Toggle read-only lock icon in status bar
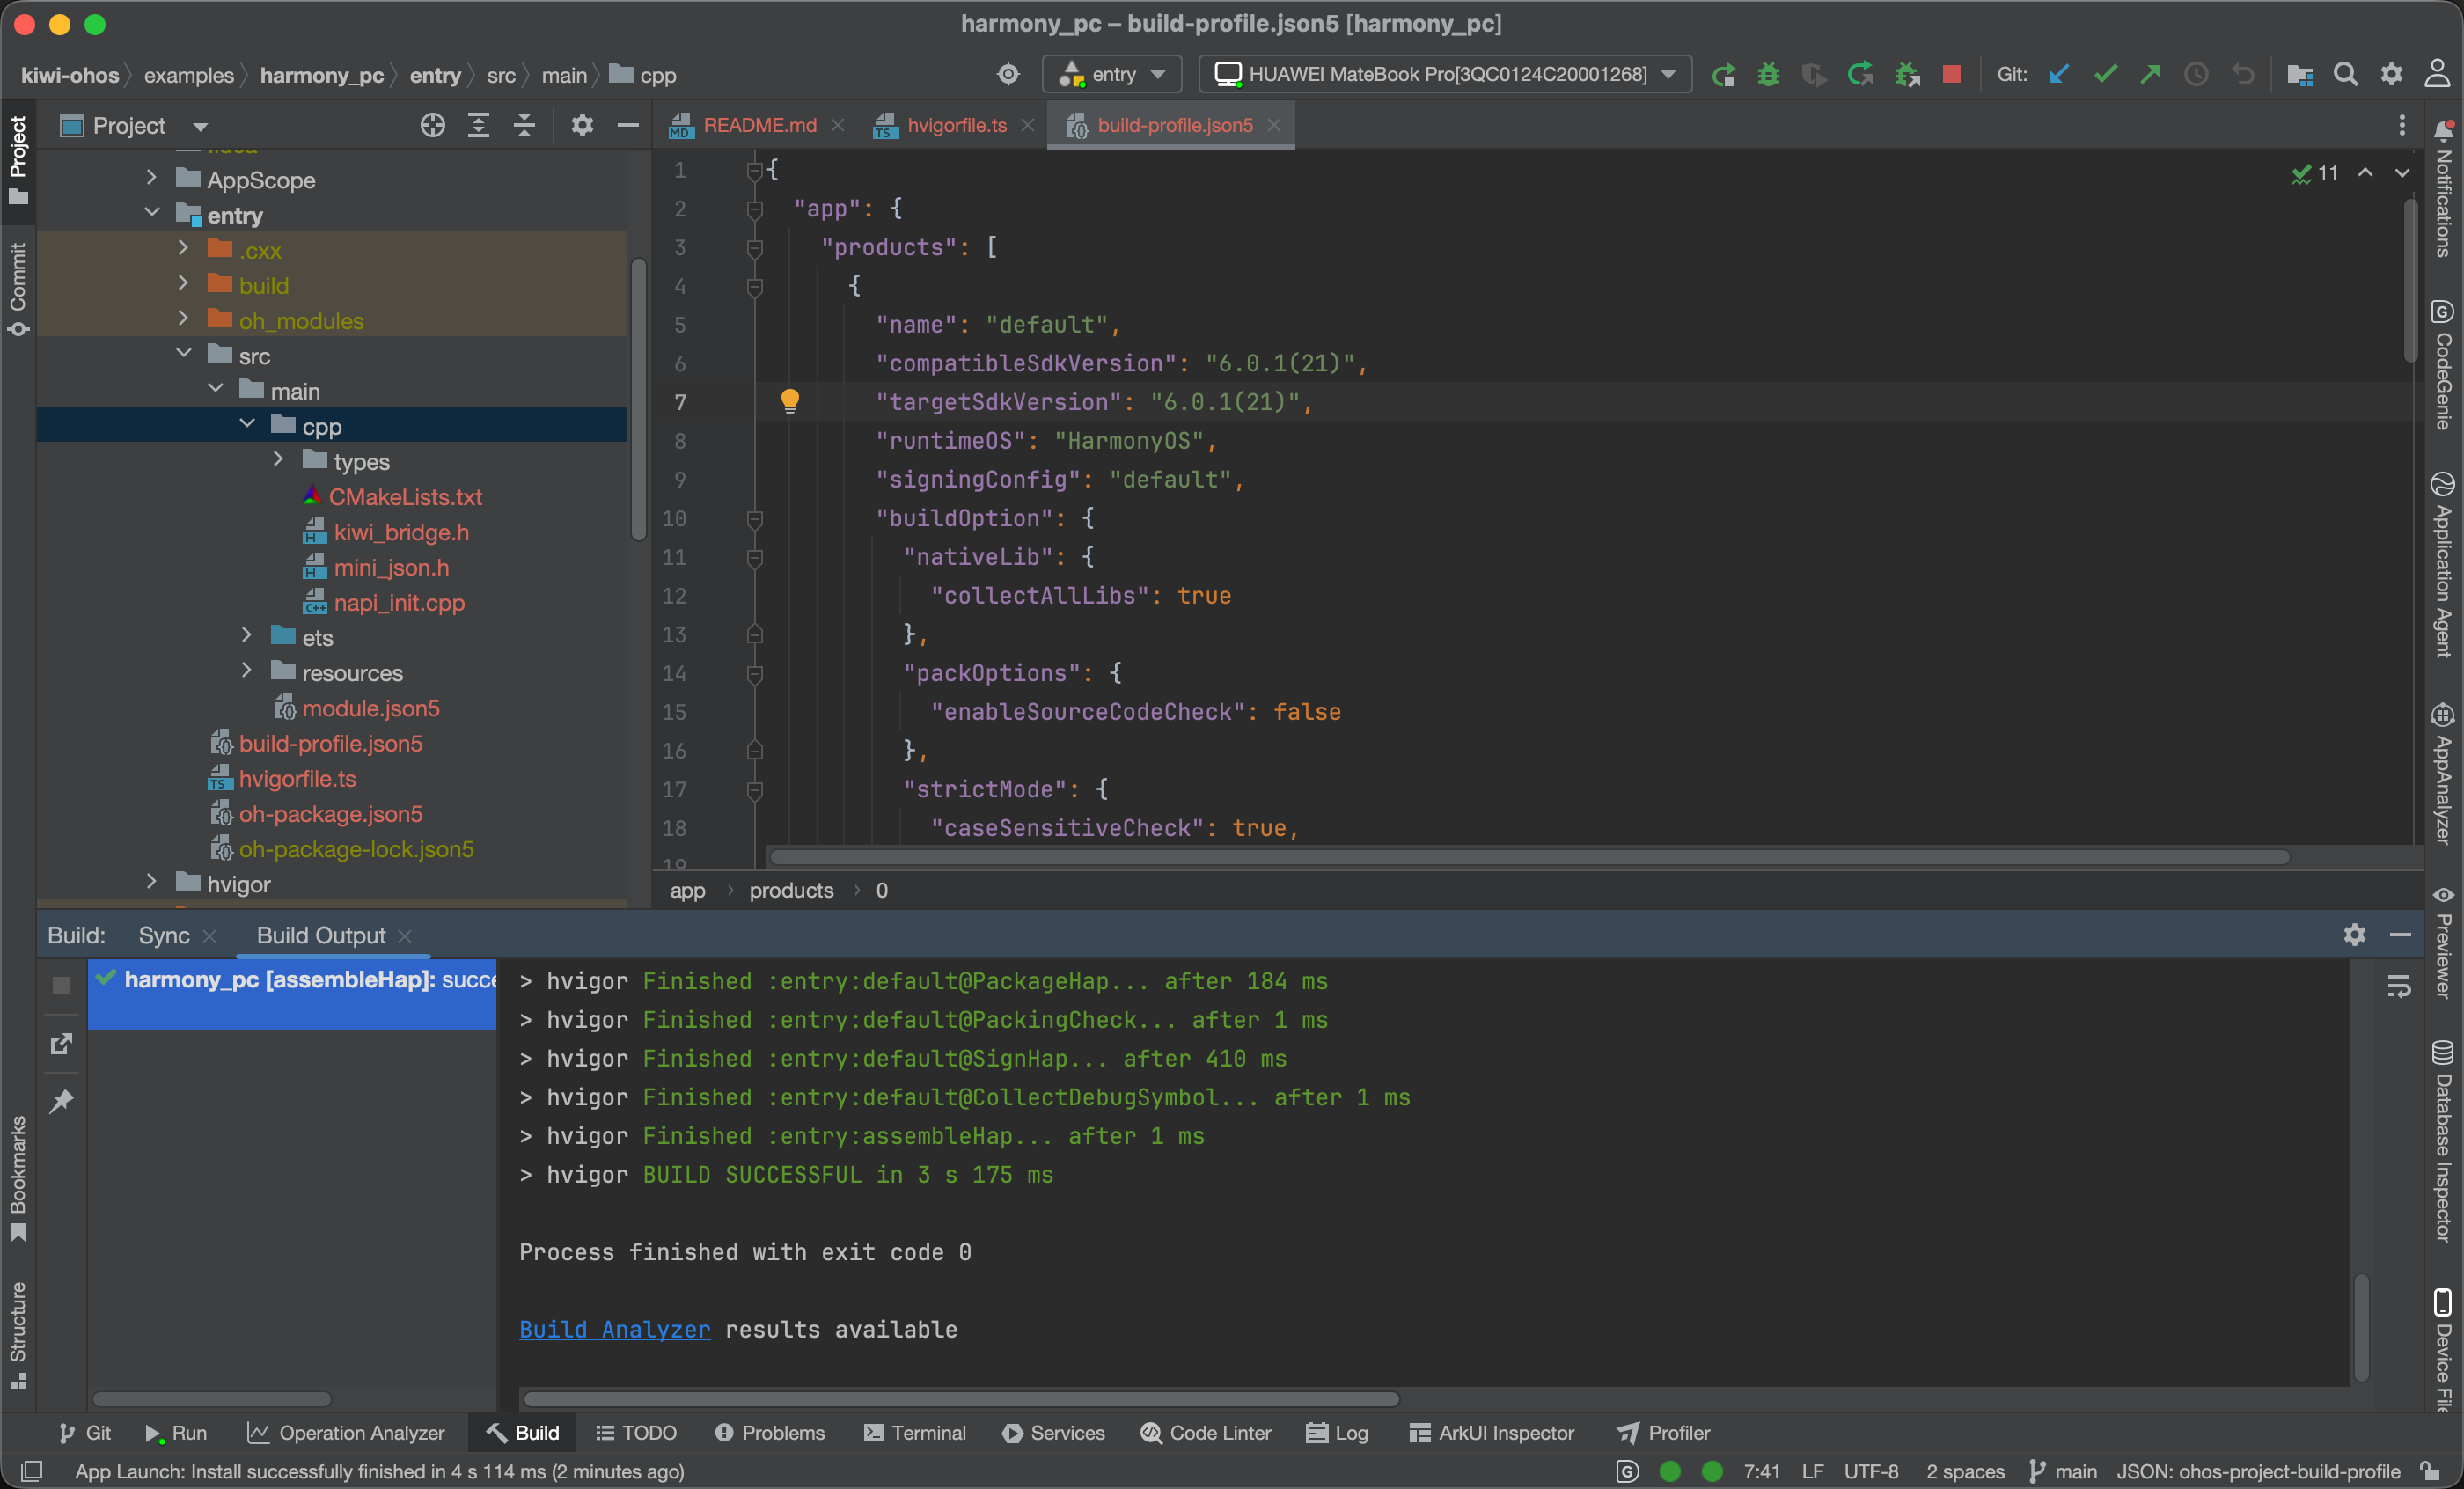This screenshot has height=1489, width=2464. pos(2429,1471)
